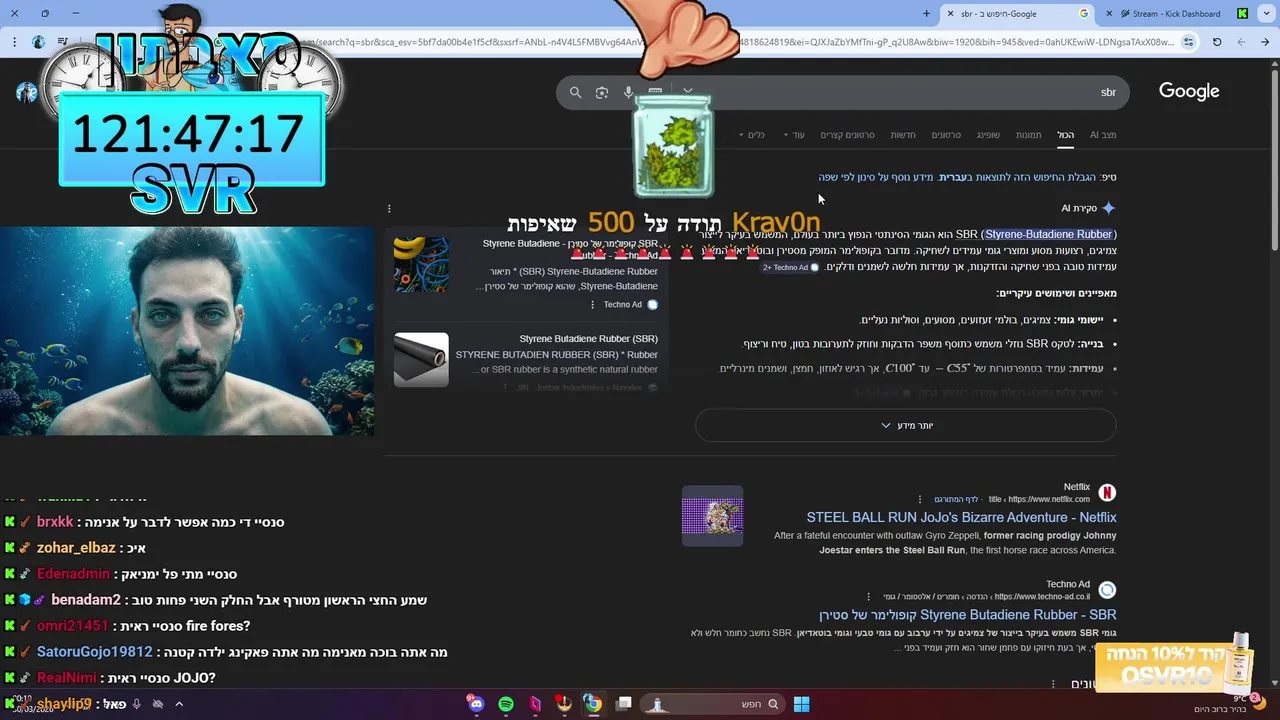Open Spotify from the taskbar
1280x720 pixels.
[506, 704]
